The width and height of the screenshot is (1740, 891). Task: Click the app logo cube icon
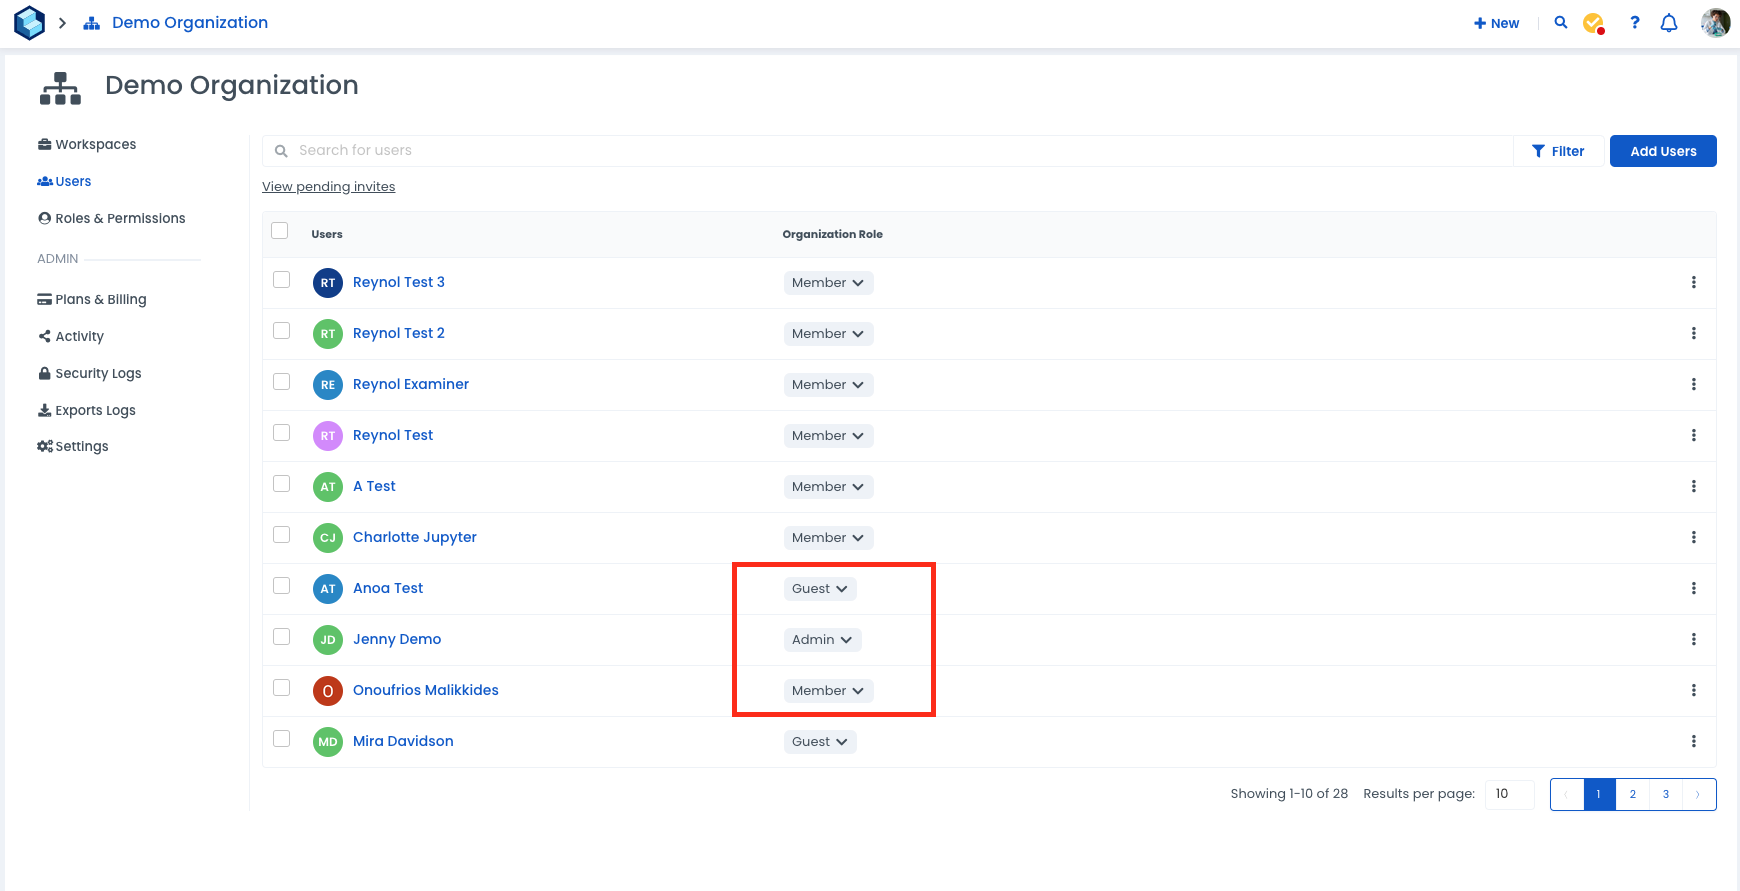pyautogui.click(x=29, y=23)
